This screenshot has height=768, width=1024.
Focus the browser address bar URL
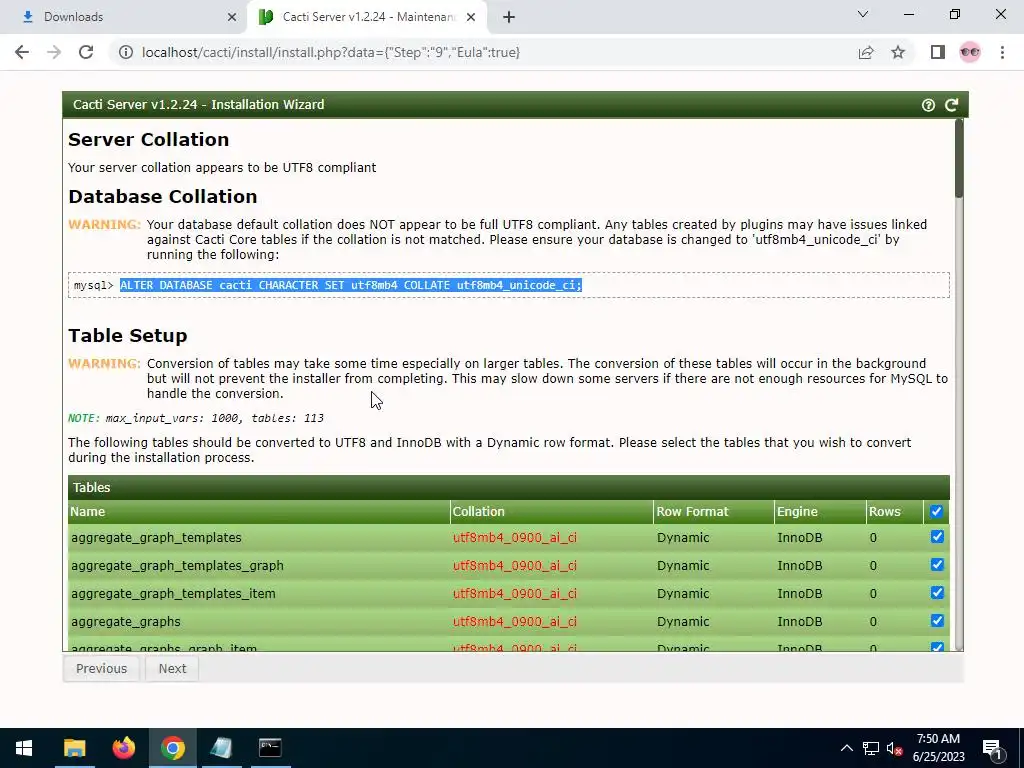pos(331,52)
